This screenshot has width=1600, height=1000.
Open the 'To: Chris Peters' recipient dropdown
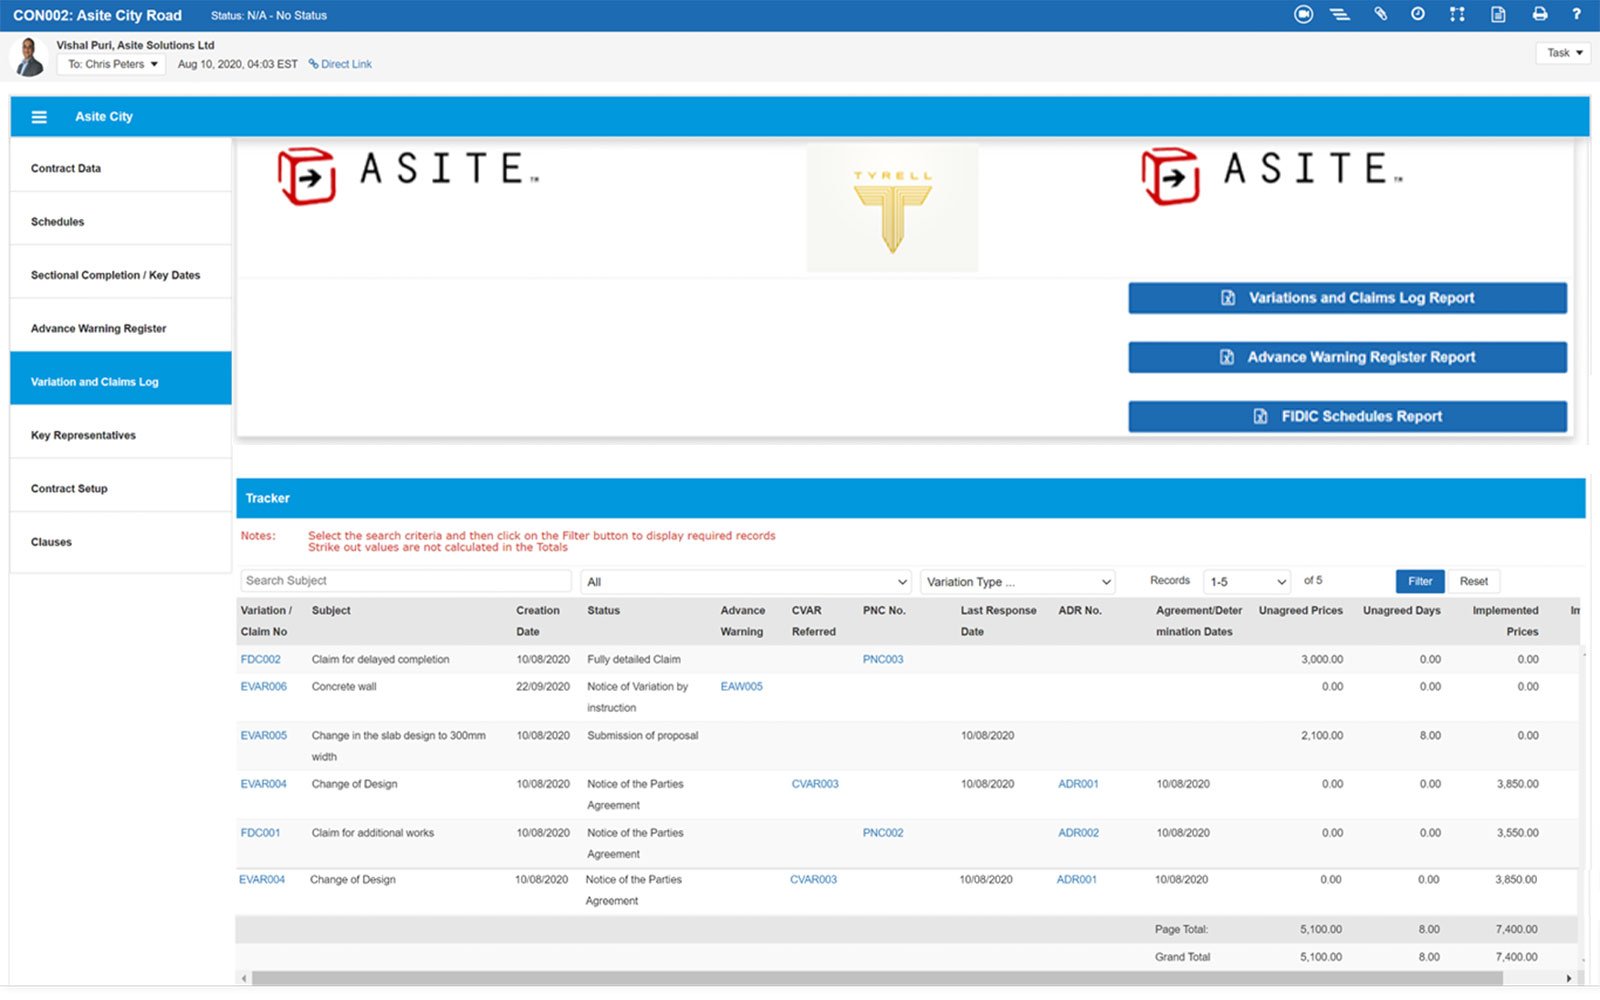pyautogui.click(x=110, y=63)
